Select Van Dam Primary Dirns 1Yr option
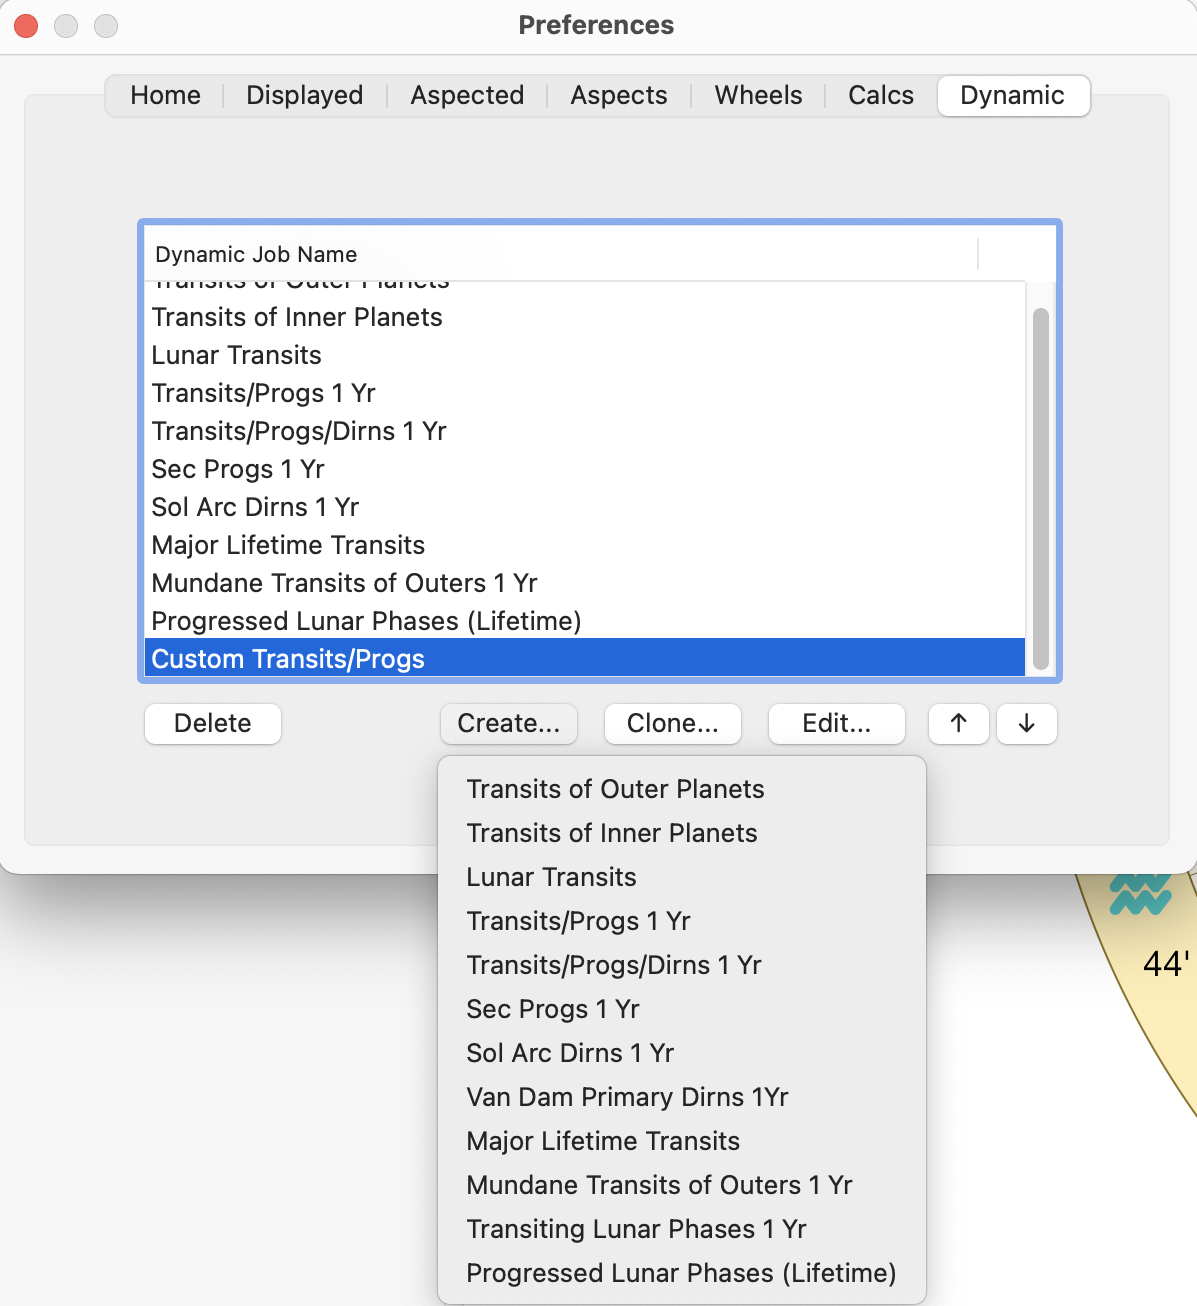The image size is (1197, 1306). coord(627,1097)
